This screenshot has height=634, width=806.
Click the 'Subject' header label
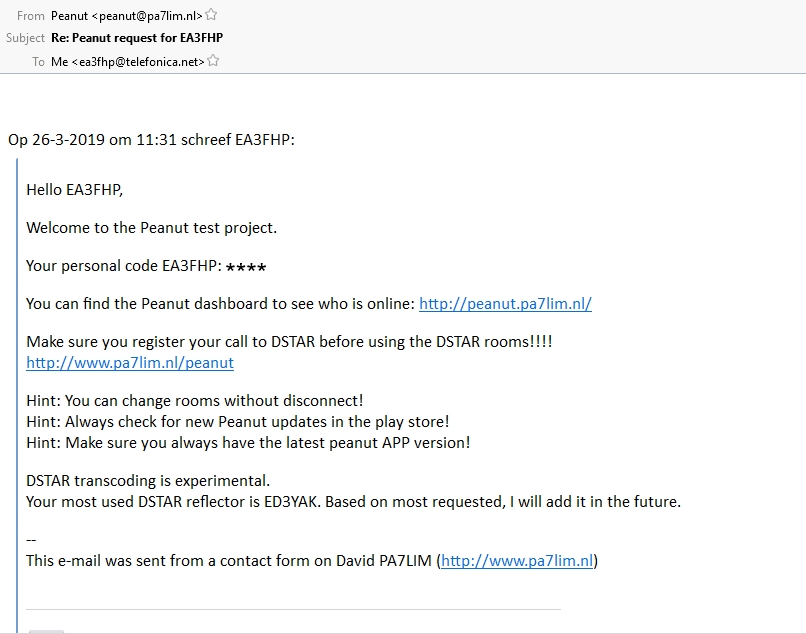[25, 38]
